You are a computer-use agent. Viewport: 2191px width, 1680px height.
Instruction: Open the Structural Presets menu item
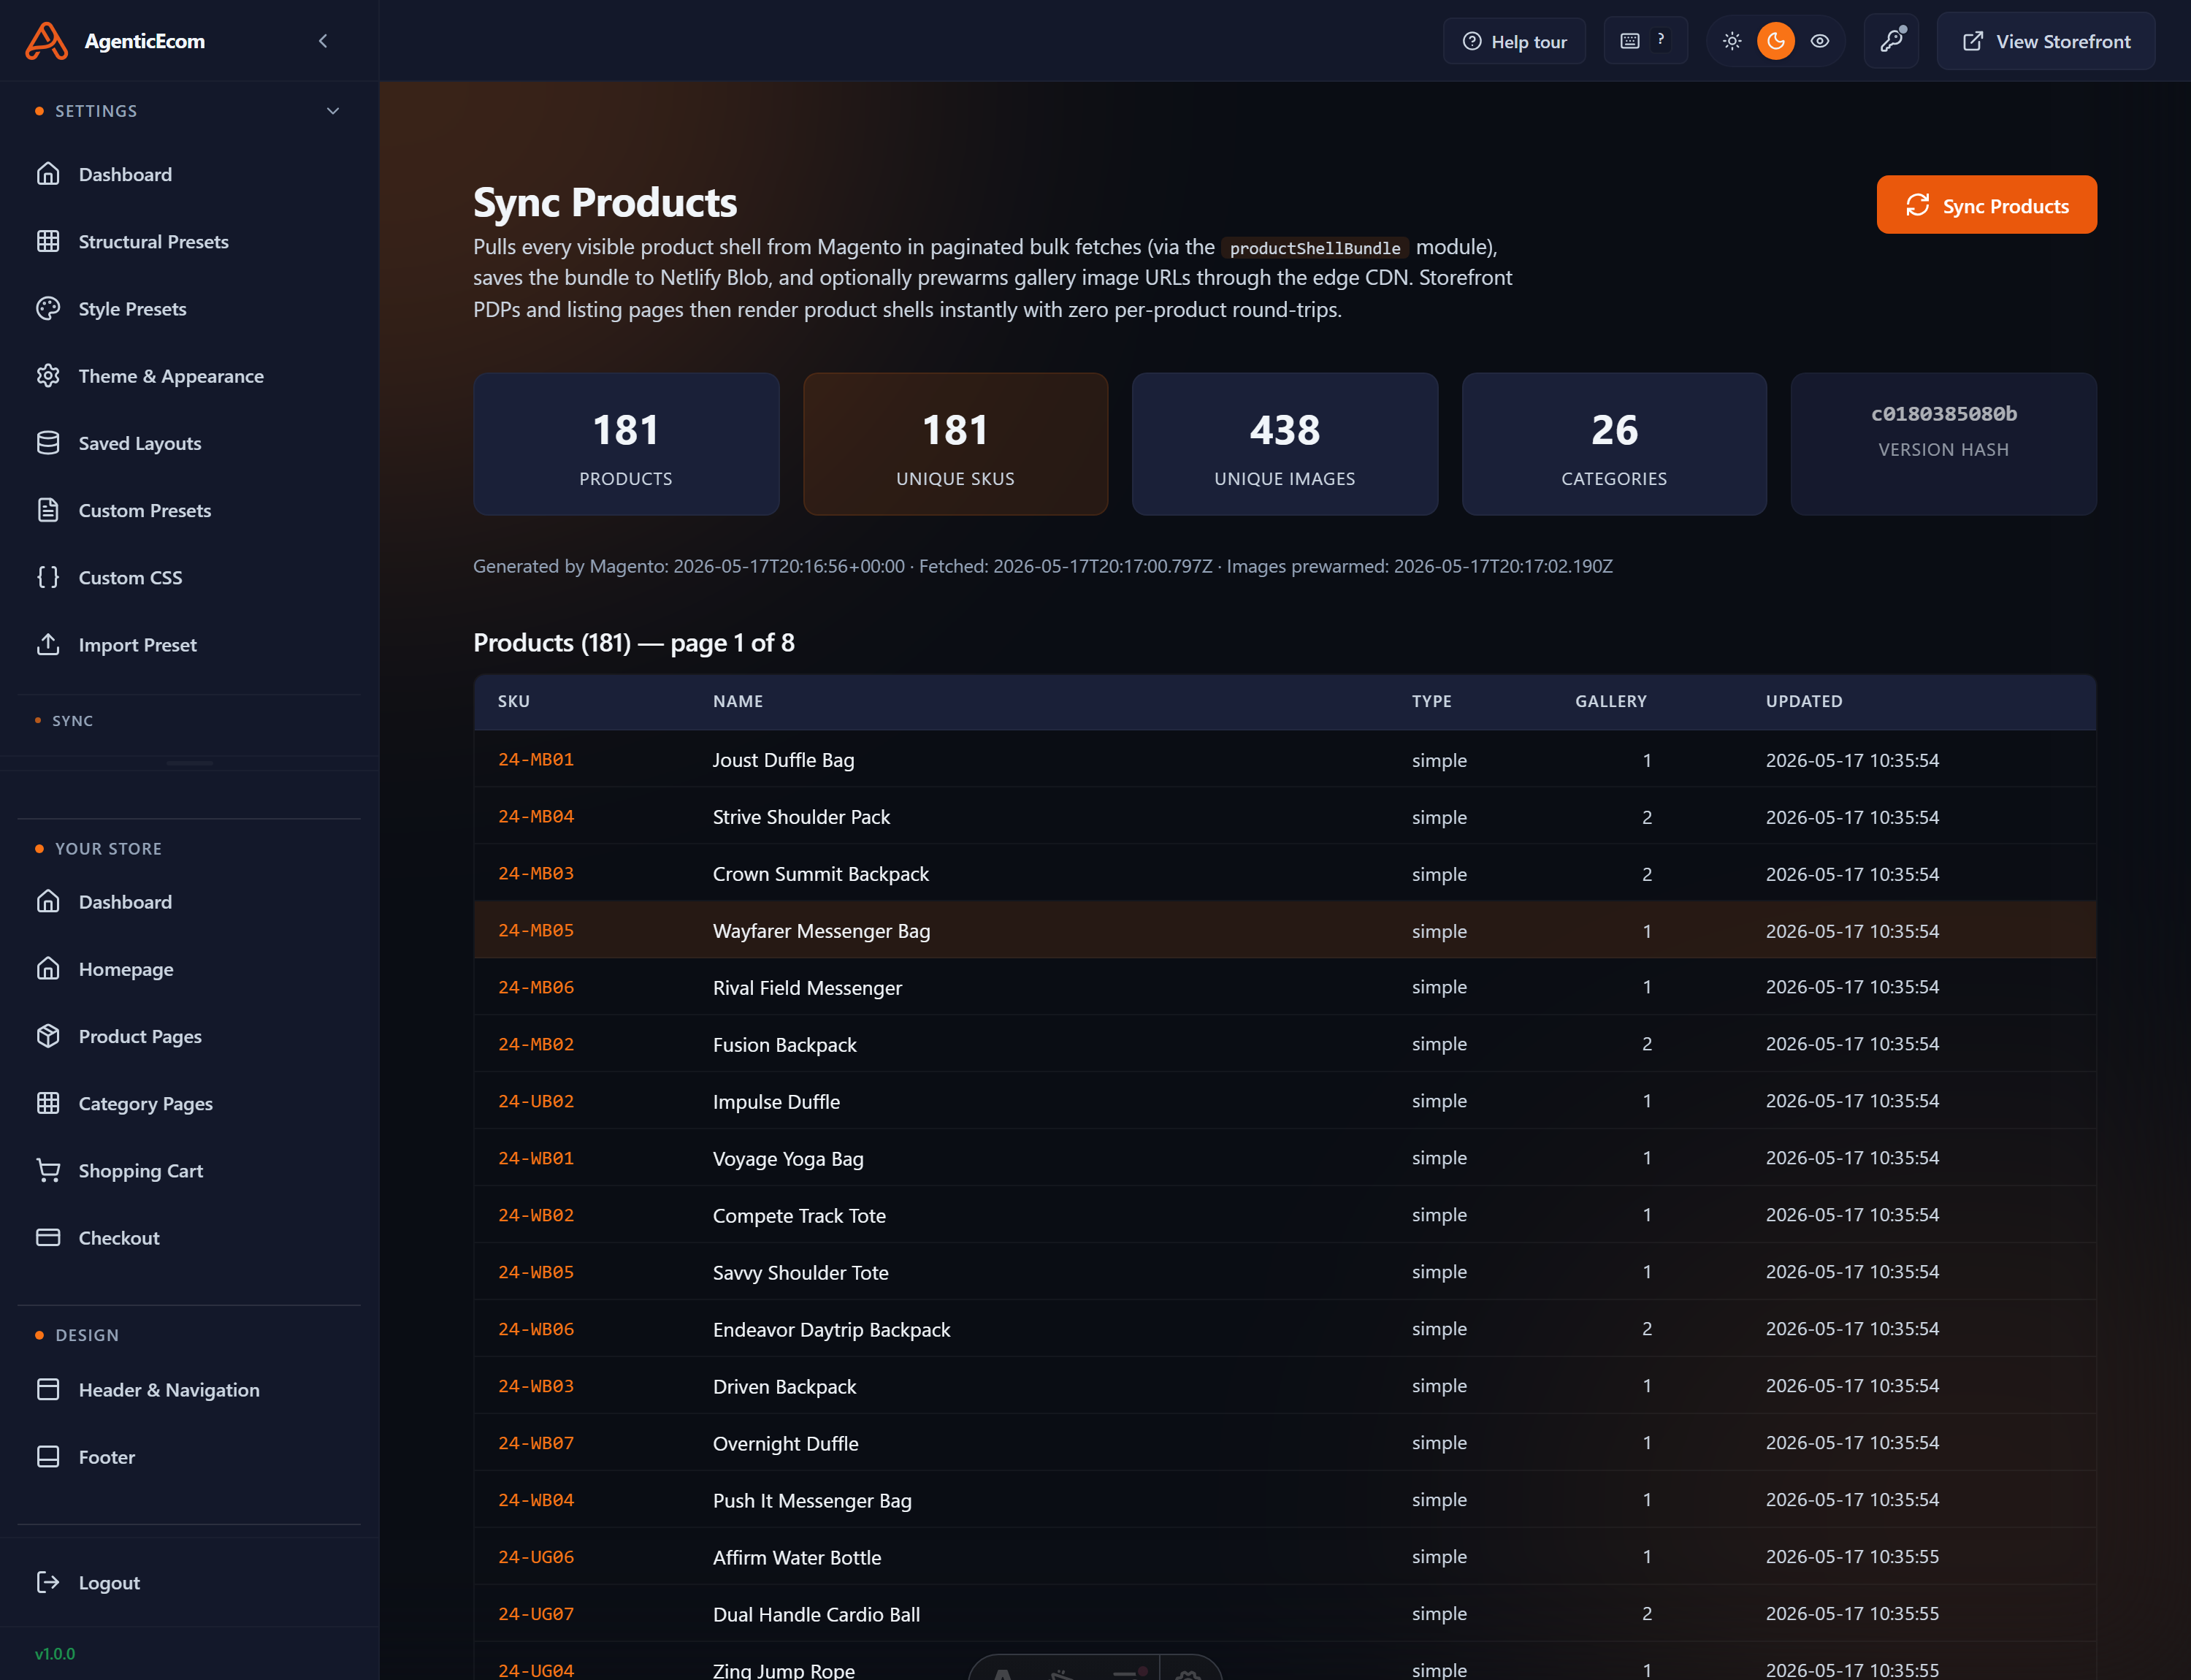[189, 241]
